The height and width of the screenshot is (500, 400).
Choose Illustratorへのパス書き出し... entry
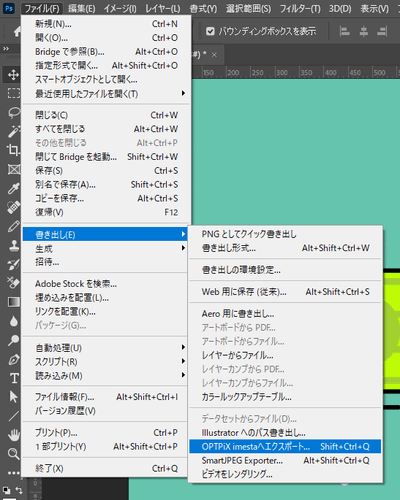[x=285, y=433]
